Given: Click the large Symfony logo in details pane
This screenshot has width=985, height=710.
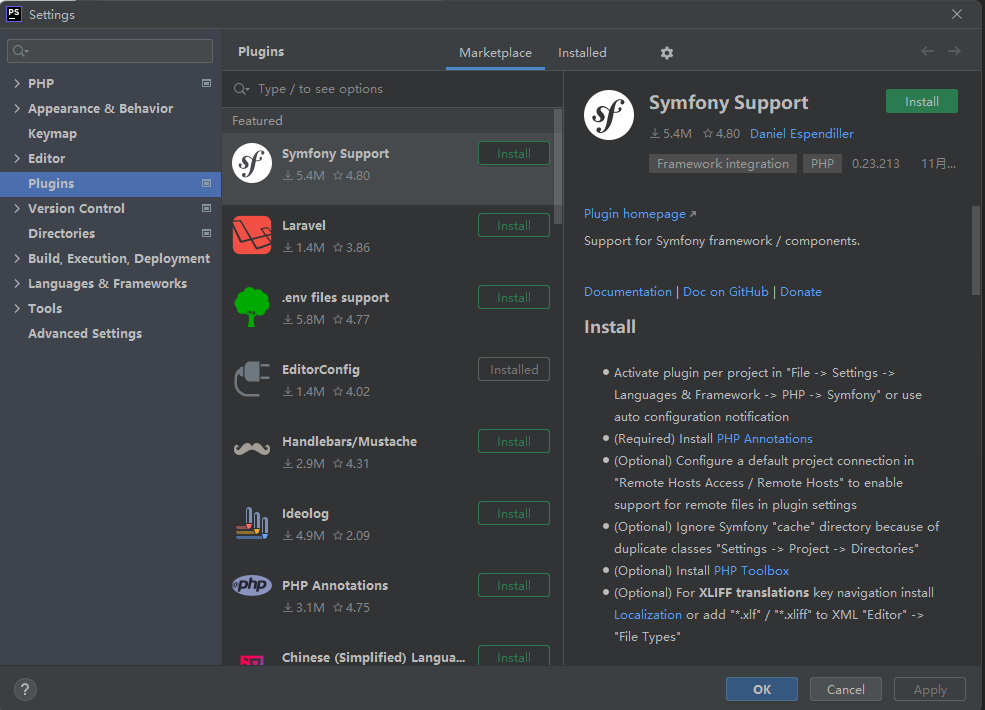Looking at the screenshot, I should coord(609,115).
